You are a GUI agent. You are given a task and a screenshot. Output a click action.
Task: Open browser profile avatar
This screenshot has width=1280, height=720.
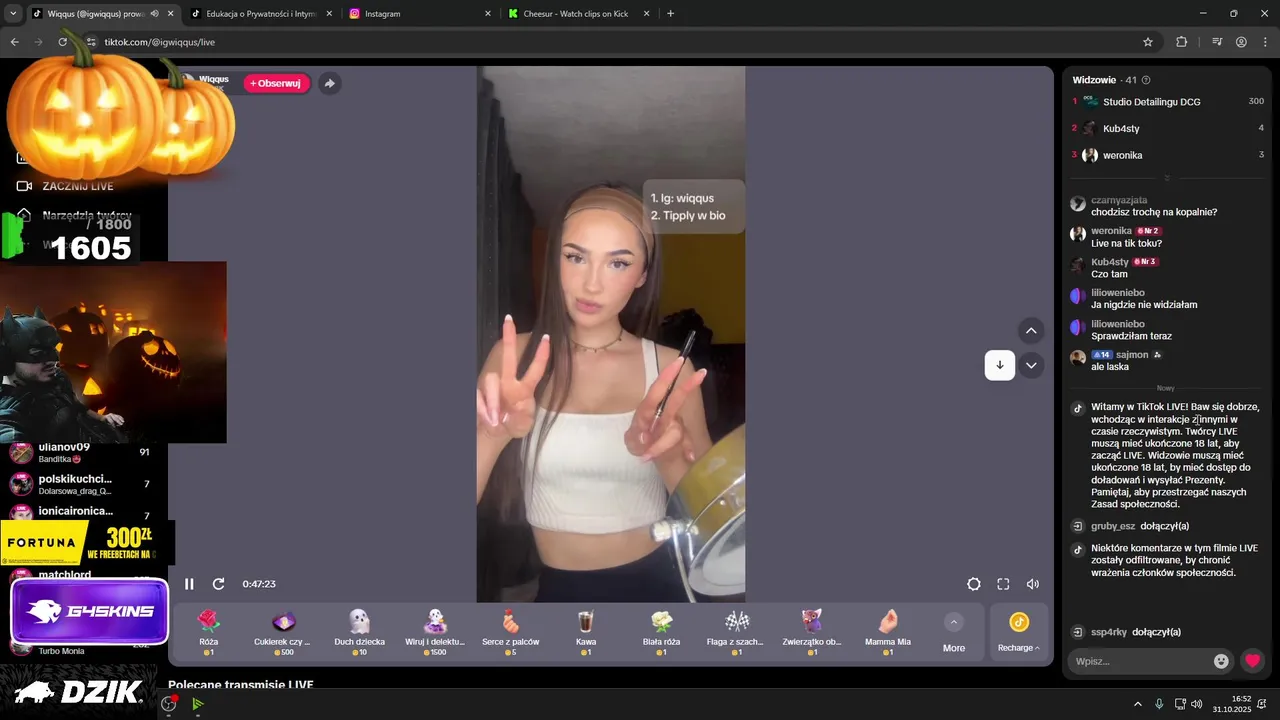pyautogui.click(x=1241, y=42)
